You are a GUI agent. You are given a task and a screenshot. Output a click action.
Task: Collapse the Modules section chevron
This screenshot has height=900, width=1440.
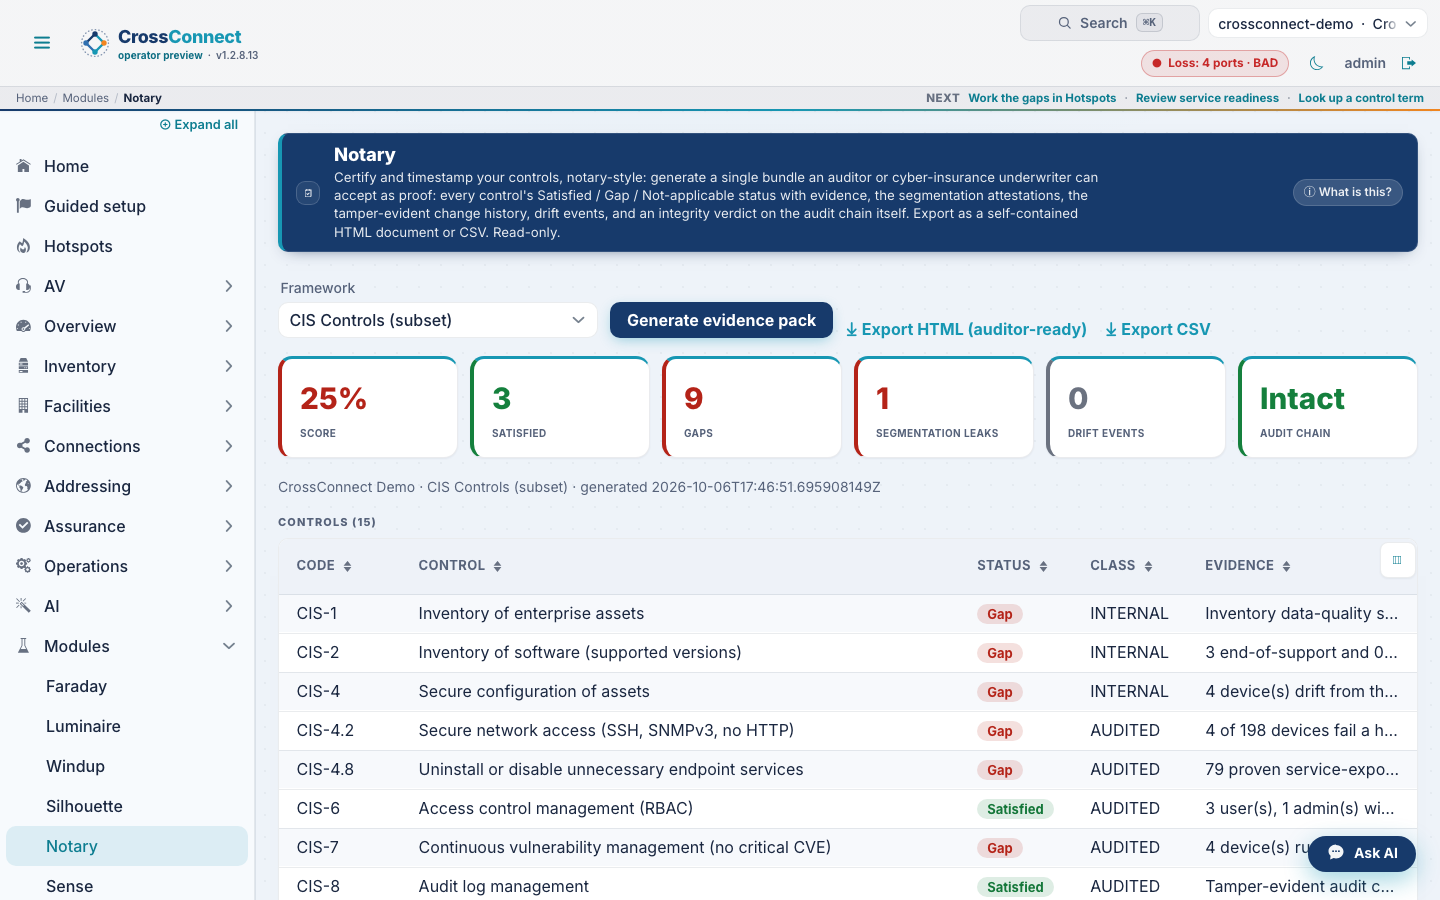(229, 646)
